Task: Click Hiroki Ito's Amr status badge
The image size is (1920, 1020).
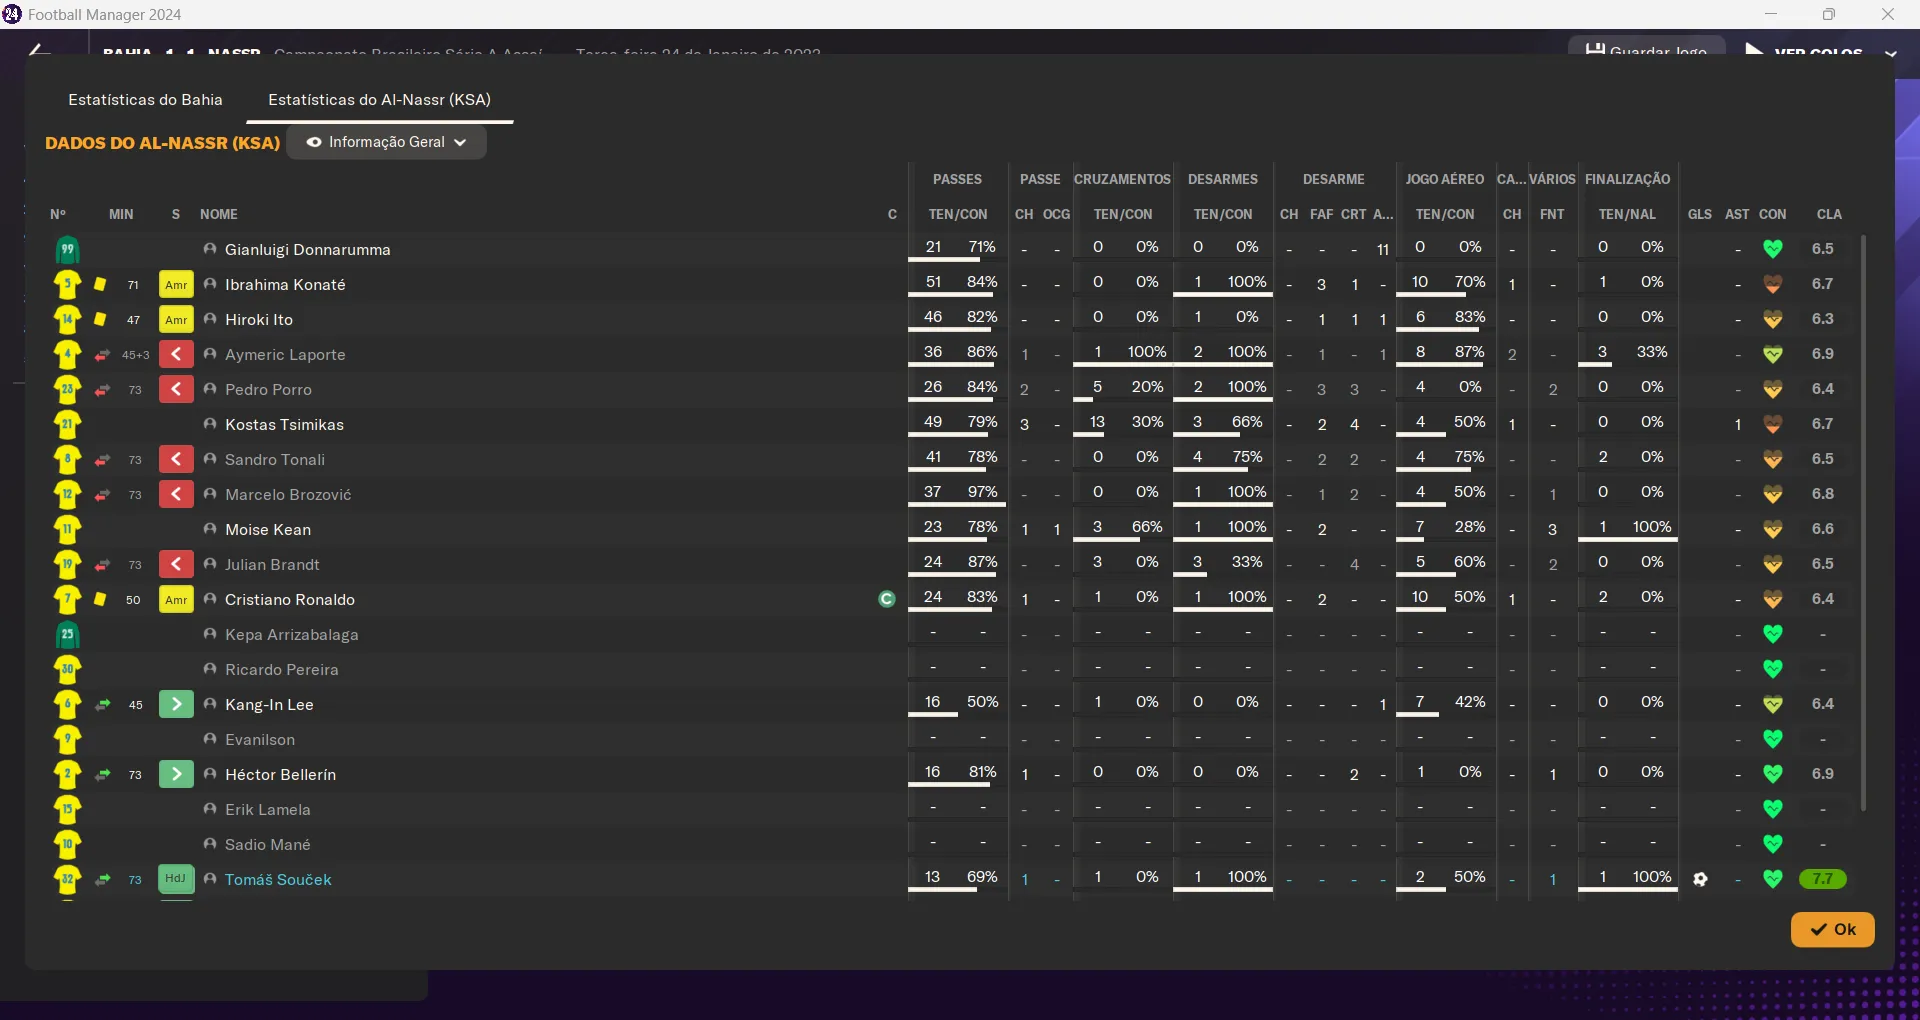Action: point(176,320)
